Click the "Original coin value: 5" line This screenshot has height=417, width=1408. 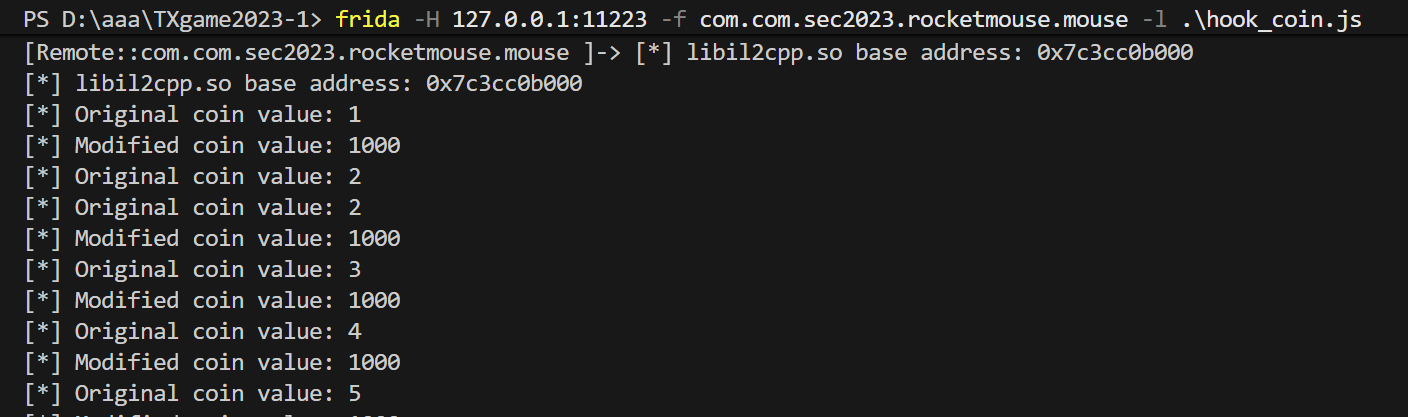coord(193,394)
